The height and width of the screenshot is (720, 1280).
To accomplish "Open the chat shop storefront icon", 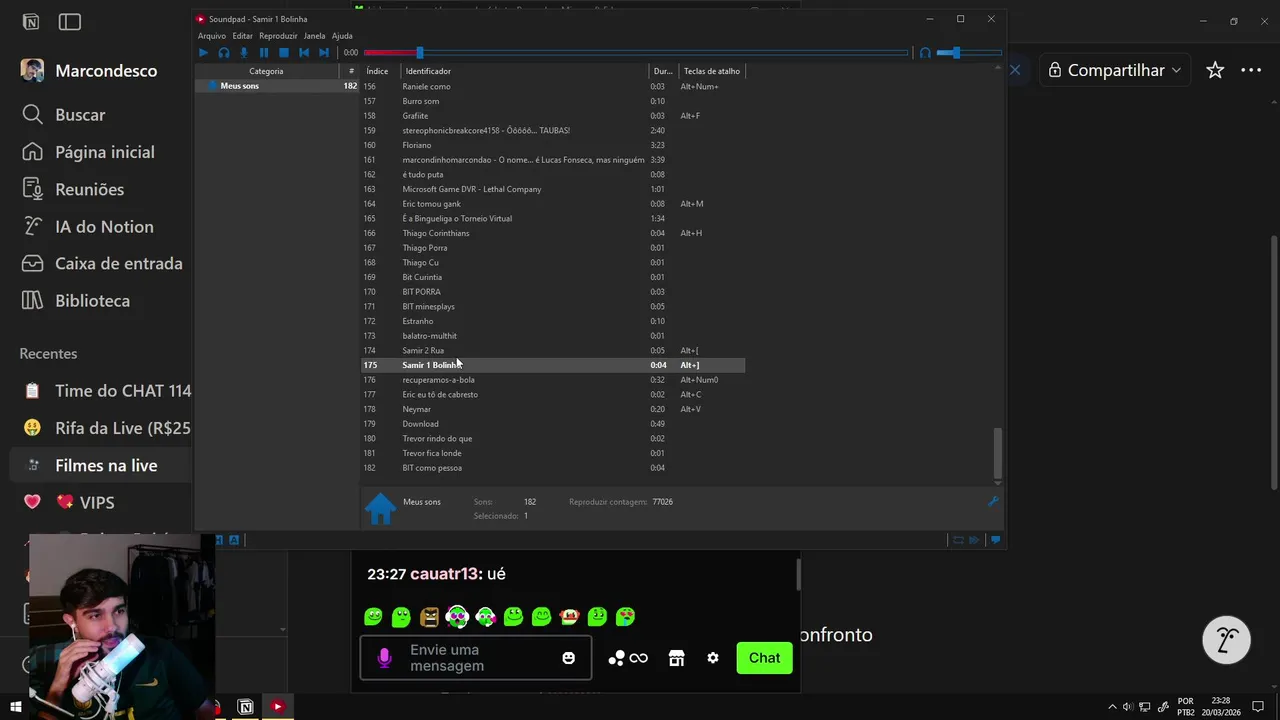I will [x=677, y=658].
